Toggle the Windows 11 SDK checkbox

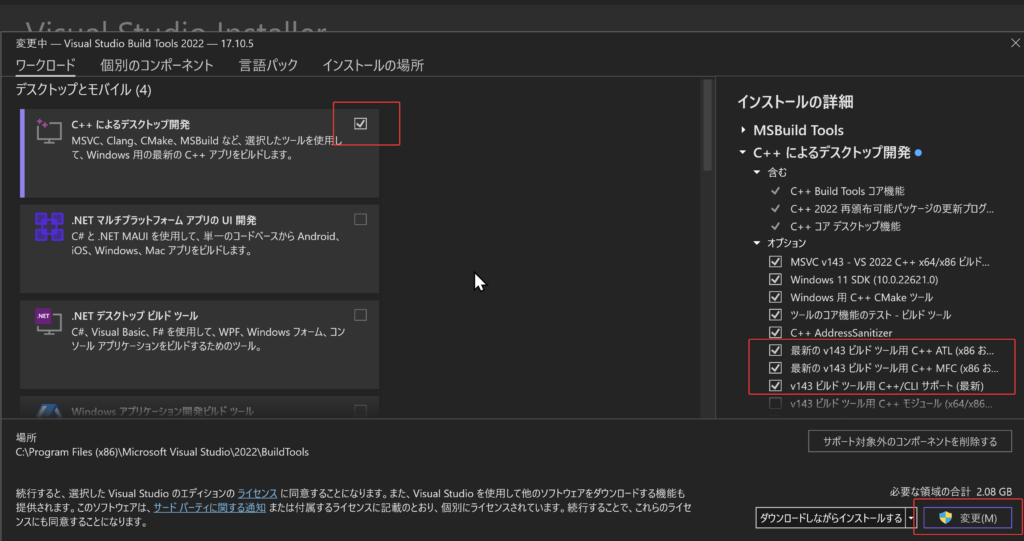[x=775, y=280]
